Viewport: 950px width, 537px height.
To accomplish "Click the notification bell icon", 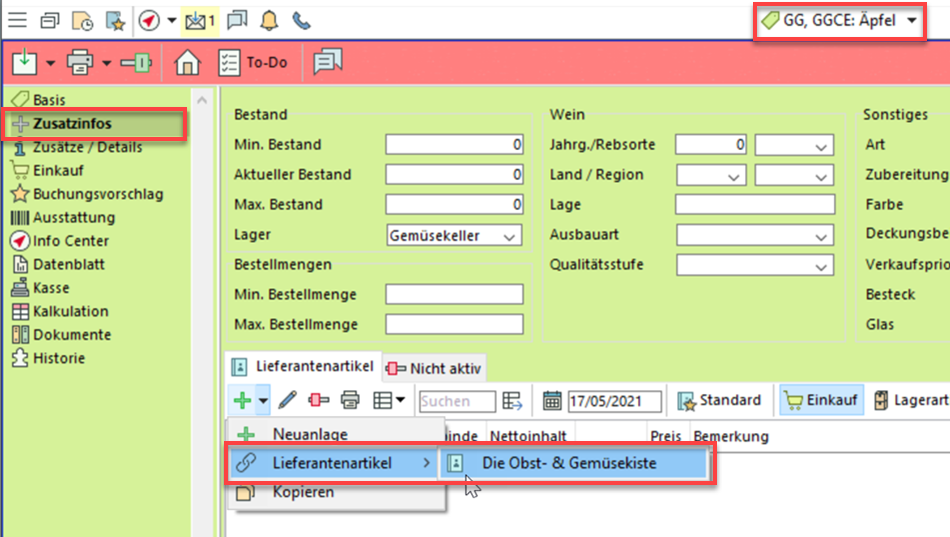I will tap(269, 20).
